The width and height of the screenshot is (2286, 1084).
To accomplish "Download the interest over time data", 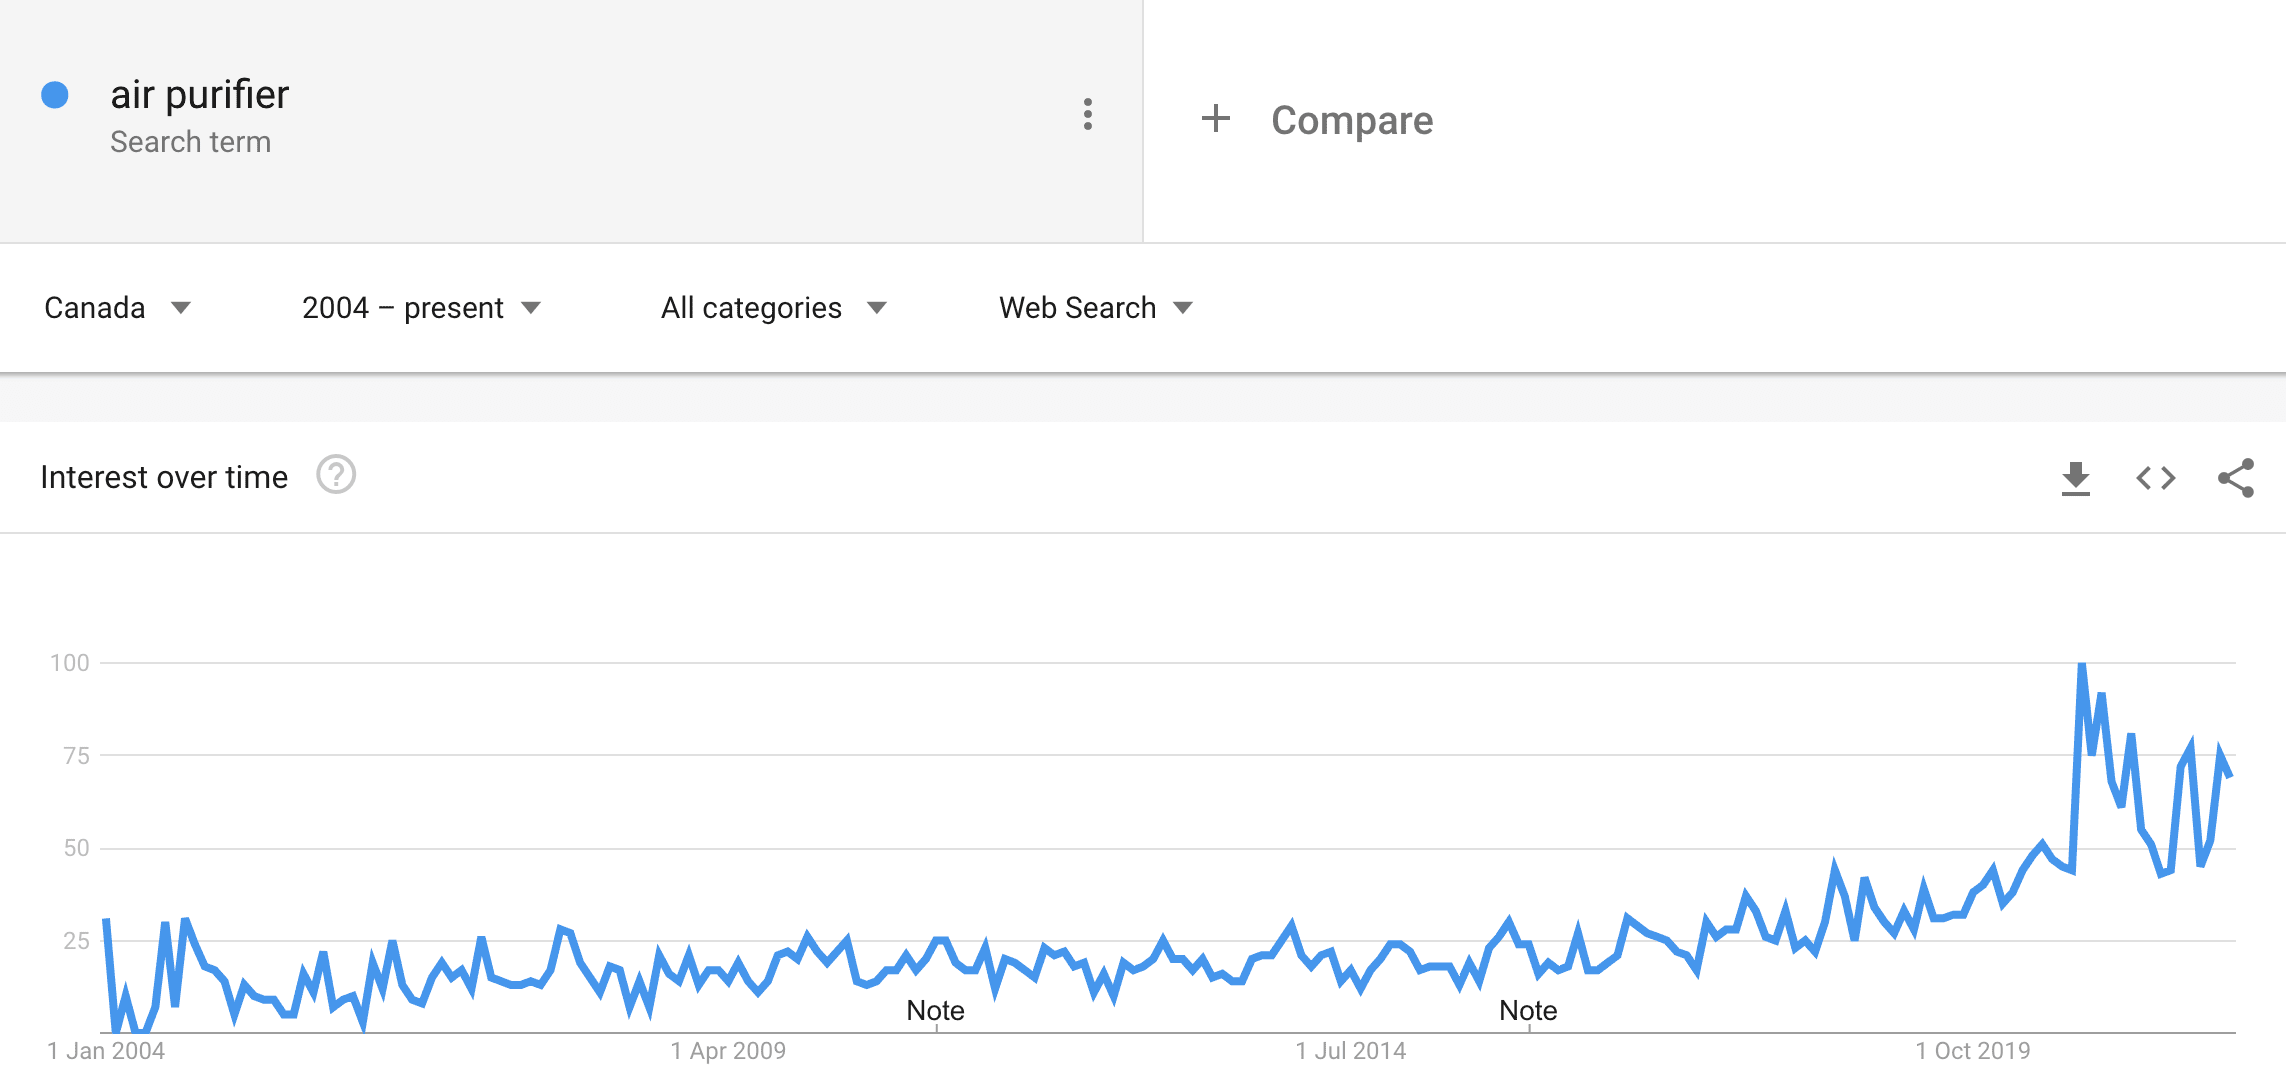I will click(2076, 479).
